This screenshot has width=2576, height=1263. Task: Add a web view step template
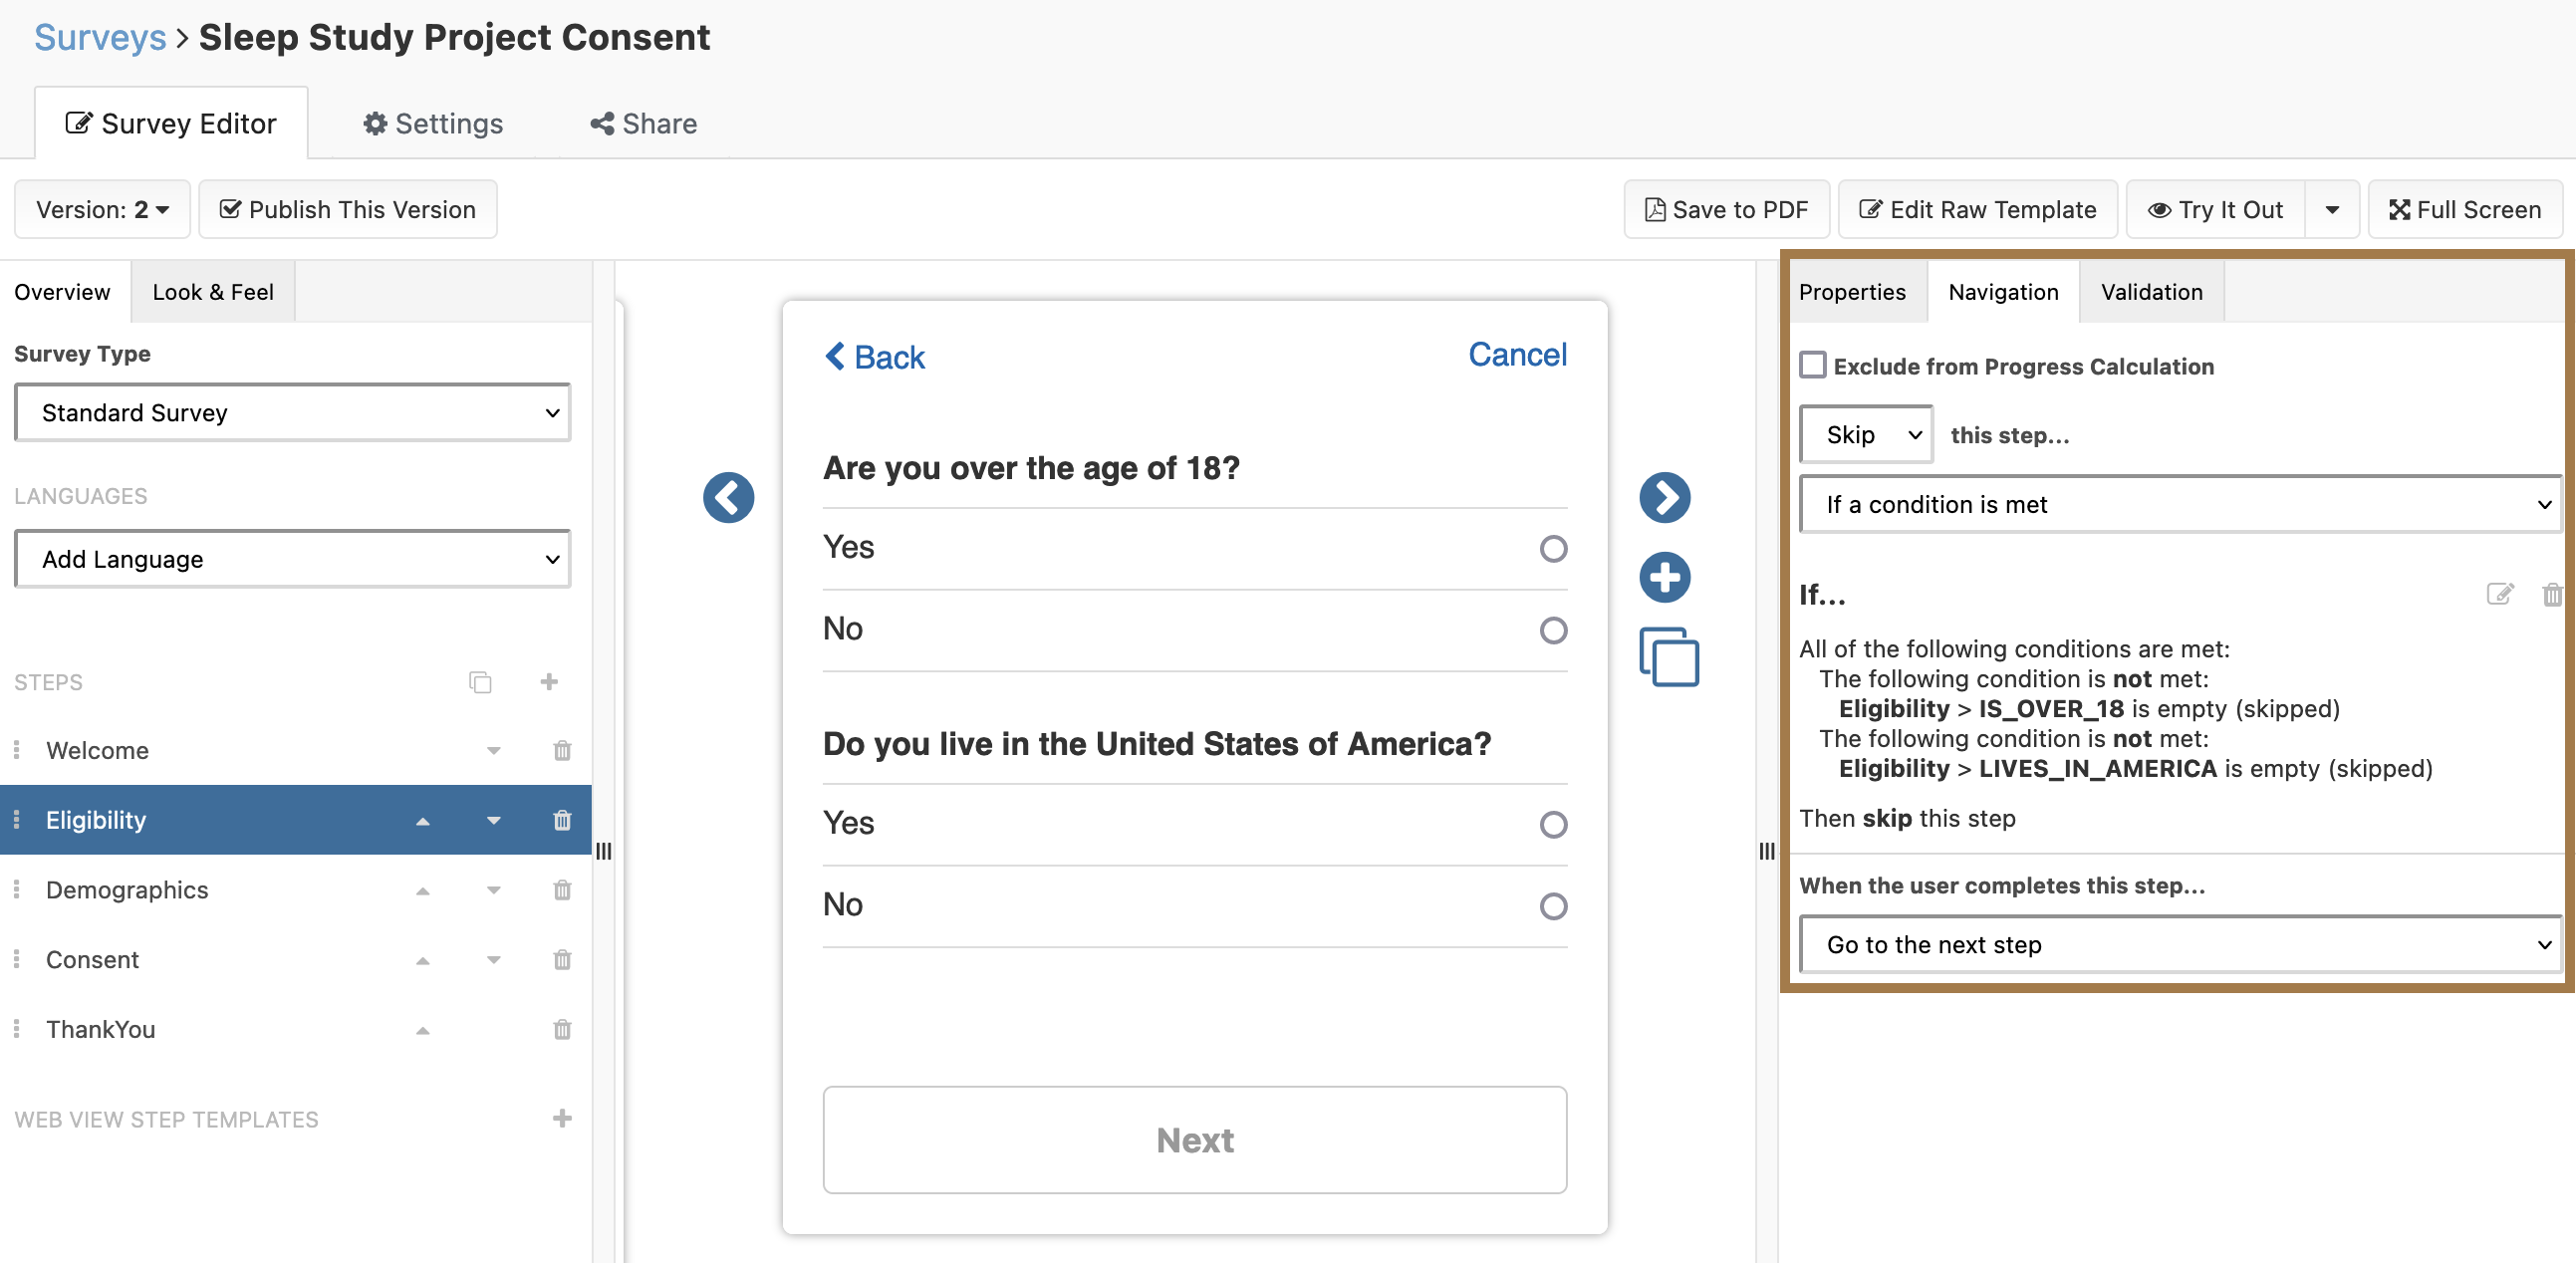point(562,1118)
